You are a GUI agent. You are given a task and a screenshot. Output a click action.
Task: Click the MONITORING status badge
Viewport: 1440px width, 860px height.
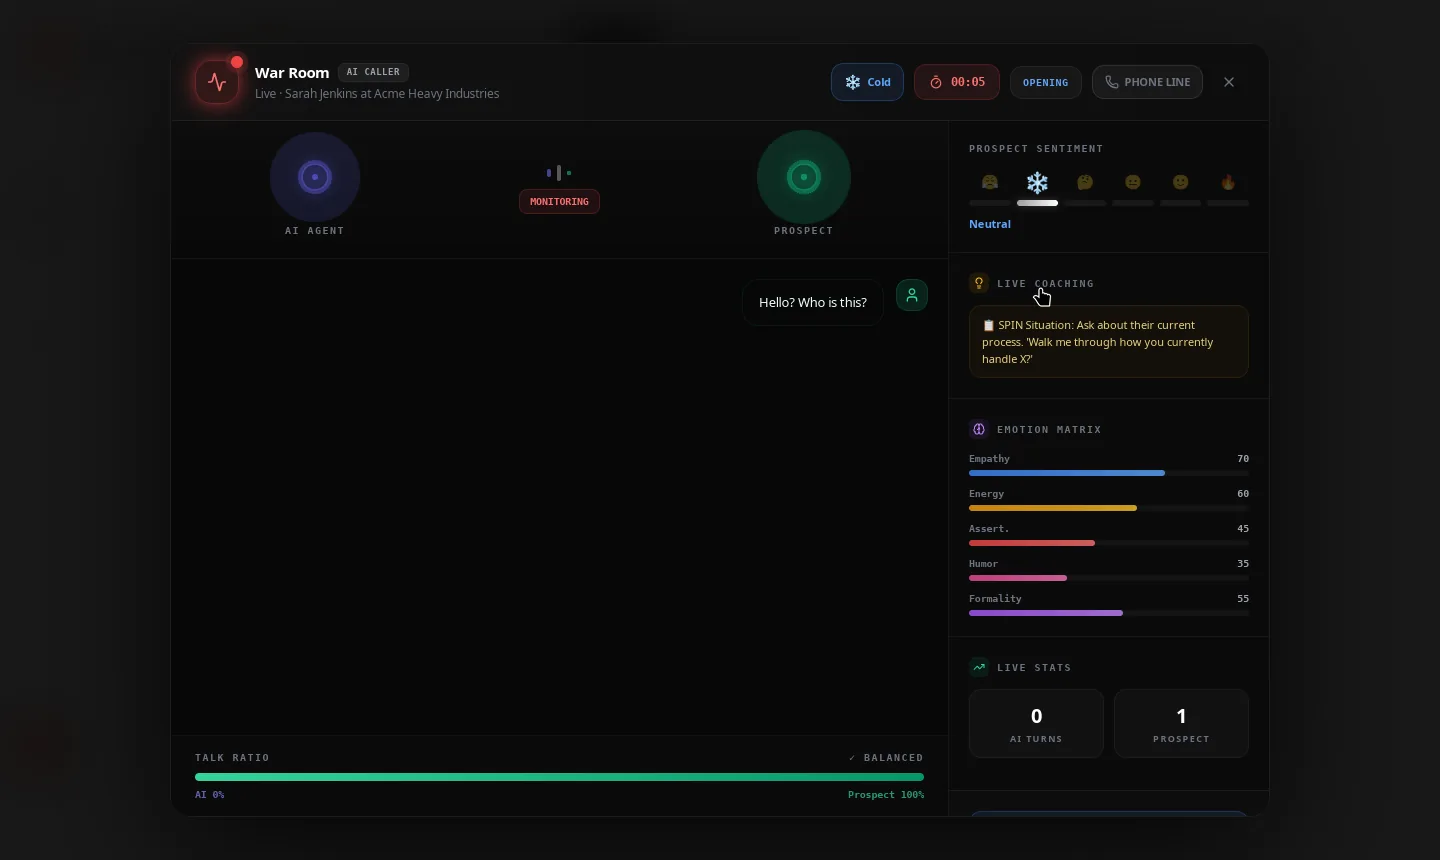click(559, 201)
